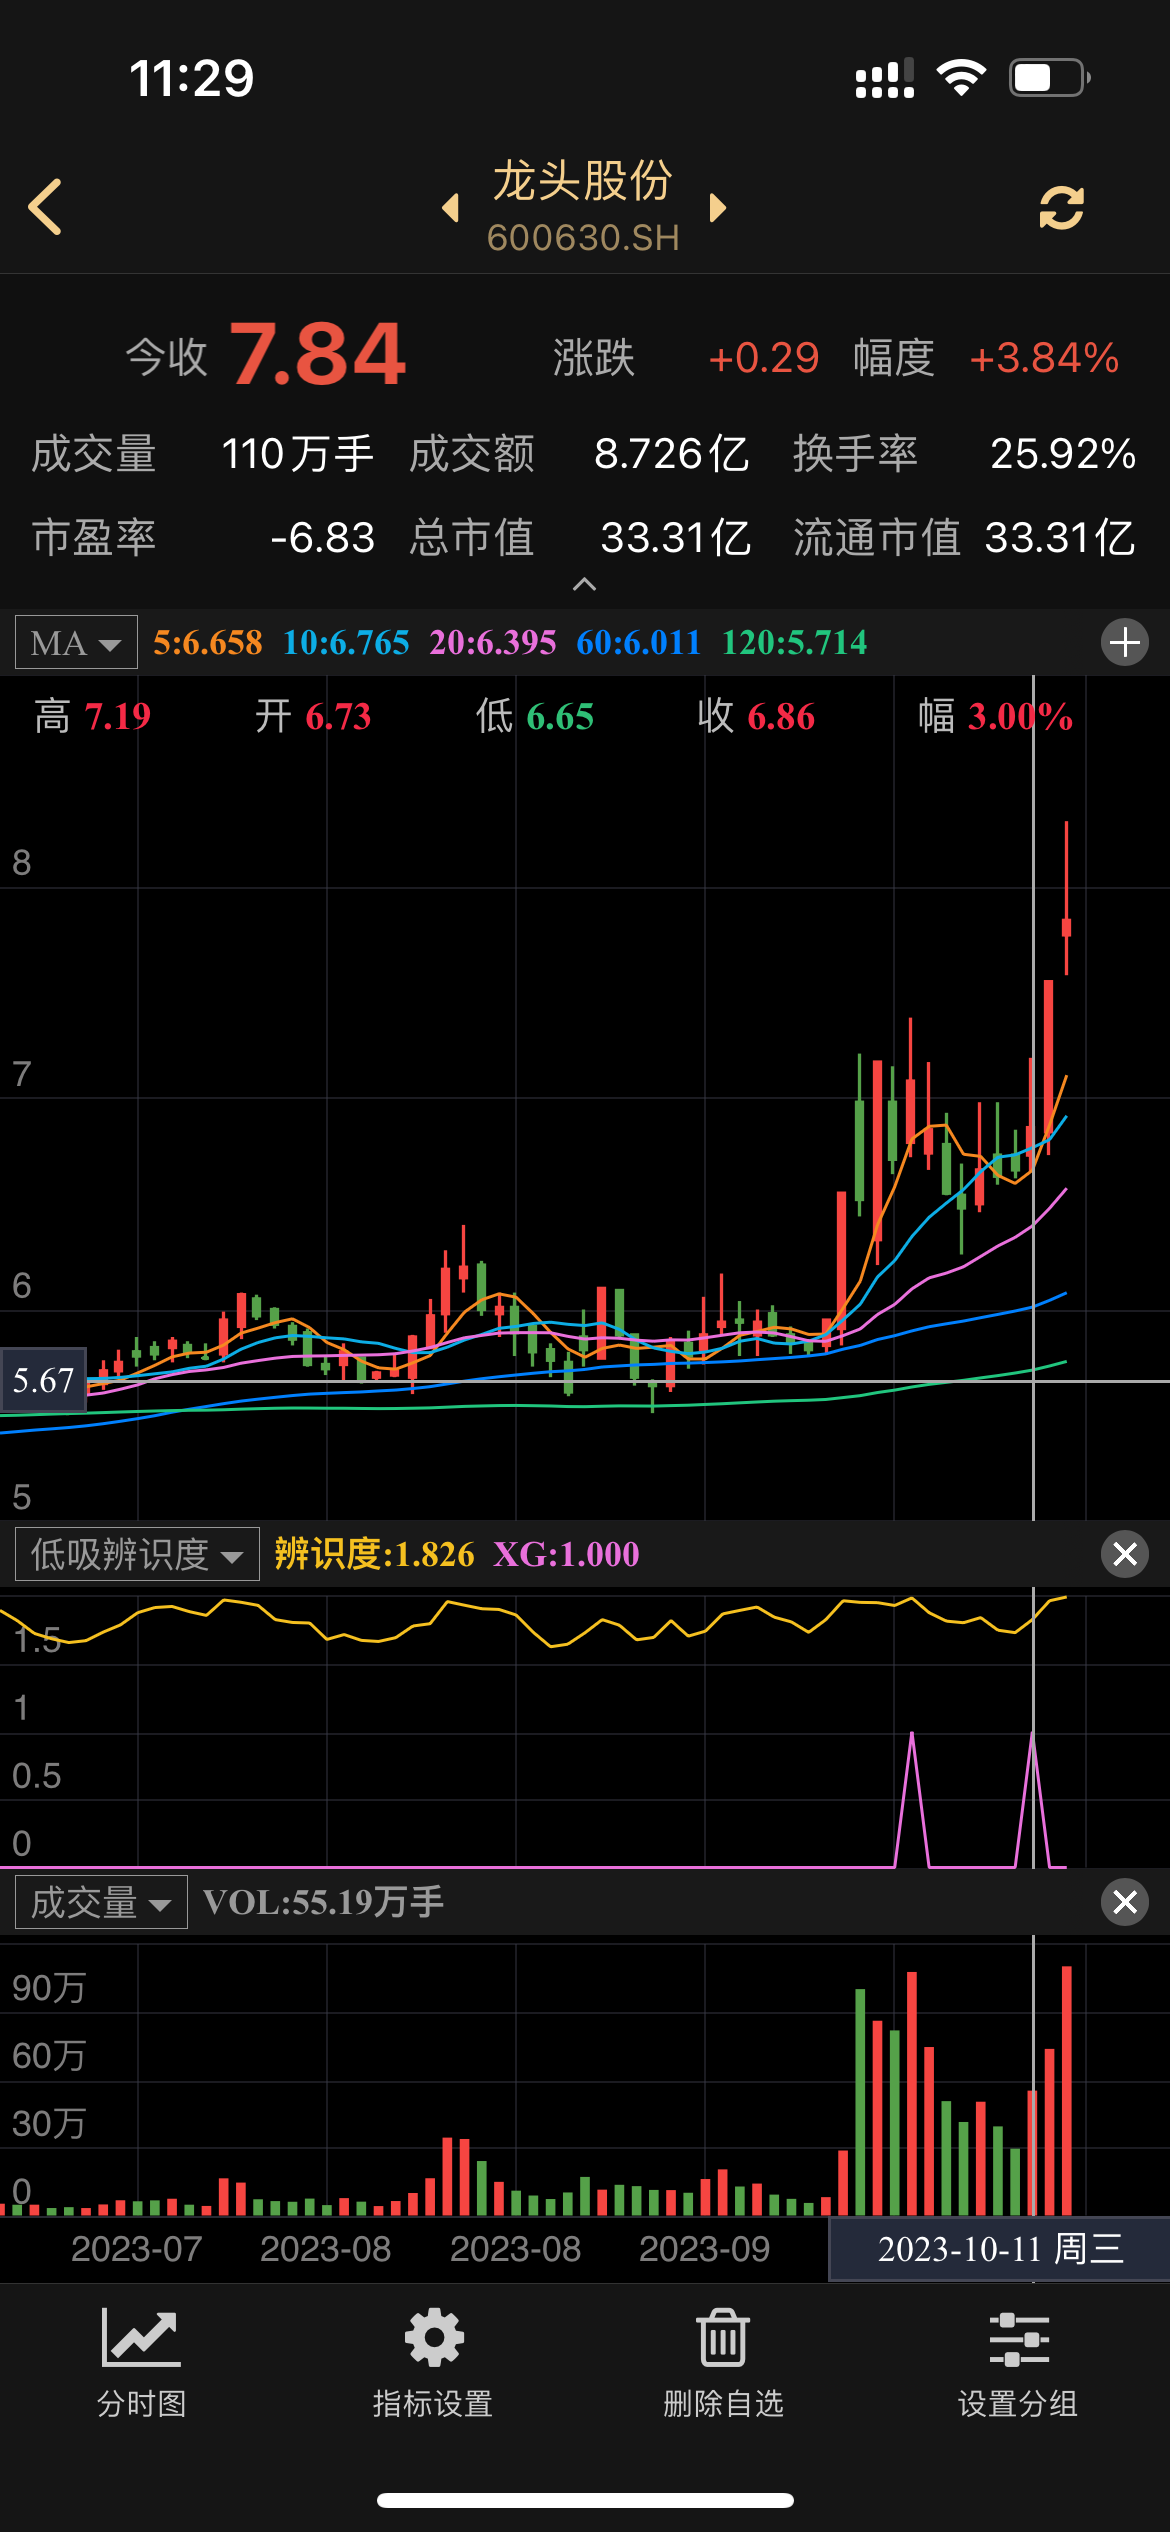Add indicator using the plus icon
Image resolution: width=1170 pixels, height=2532 pixels.
pyautogui.click(x=1124, y=642)
